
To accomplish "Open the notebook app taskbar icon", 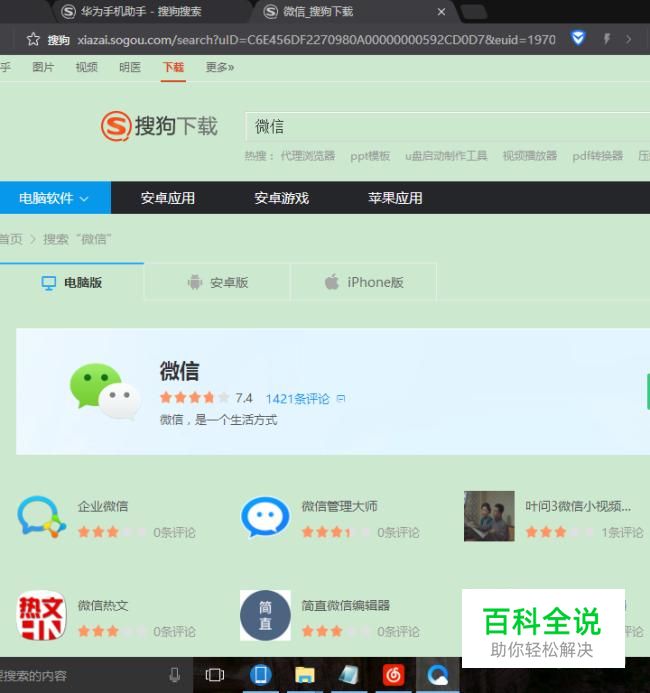I will 349,675.
